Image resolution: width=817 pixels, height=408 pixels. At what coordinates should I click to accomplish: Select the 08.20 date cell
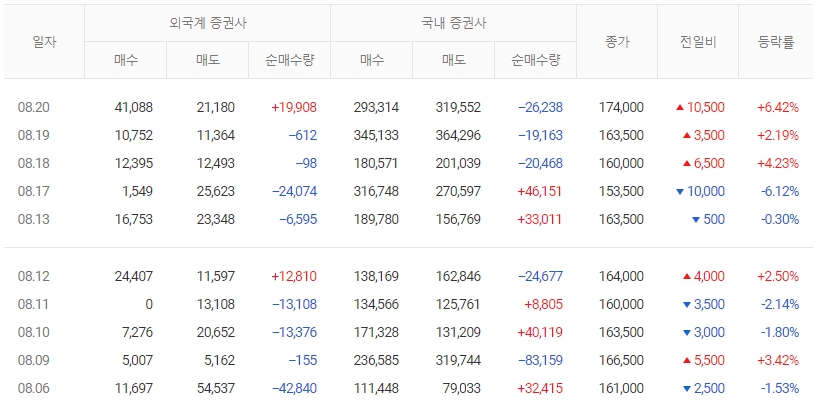pos(33,108)
